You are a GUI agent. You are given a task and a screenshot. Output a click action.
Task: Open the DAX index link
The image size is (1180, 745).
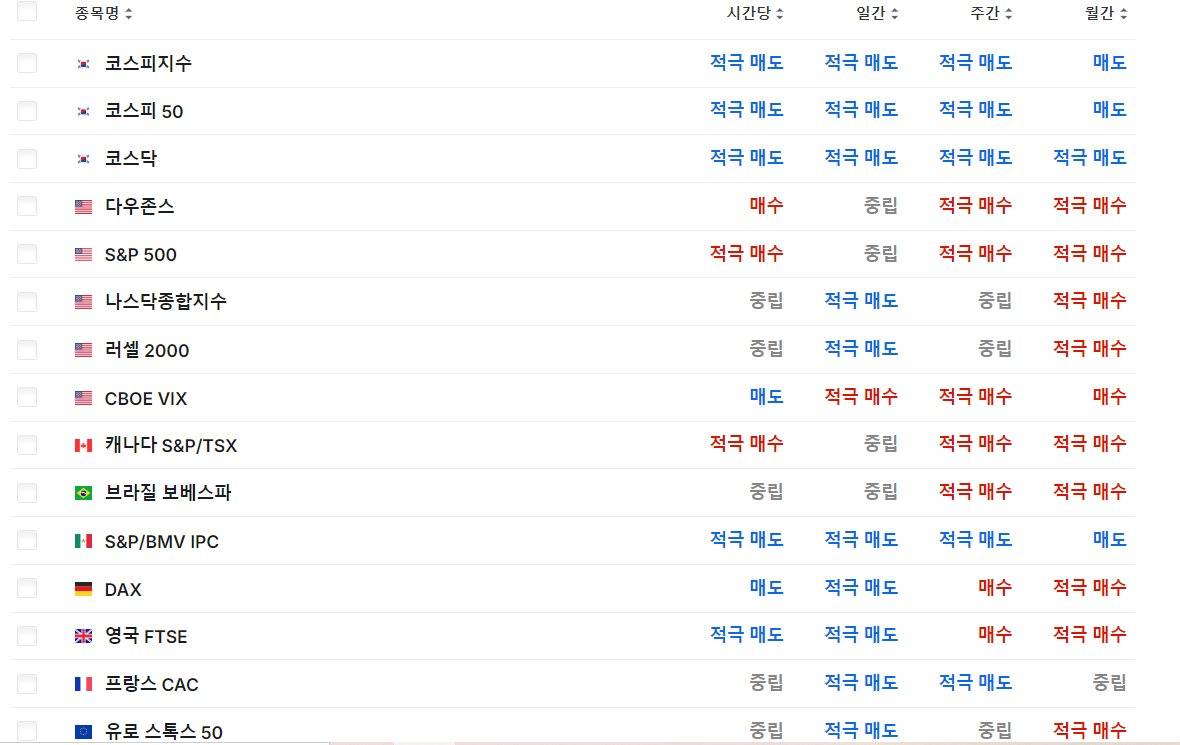tap(123, 589)
